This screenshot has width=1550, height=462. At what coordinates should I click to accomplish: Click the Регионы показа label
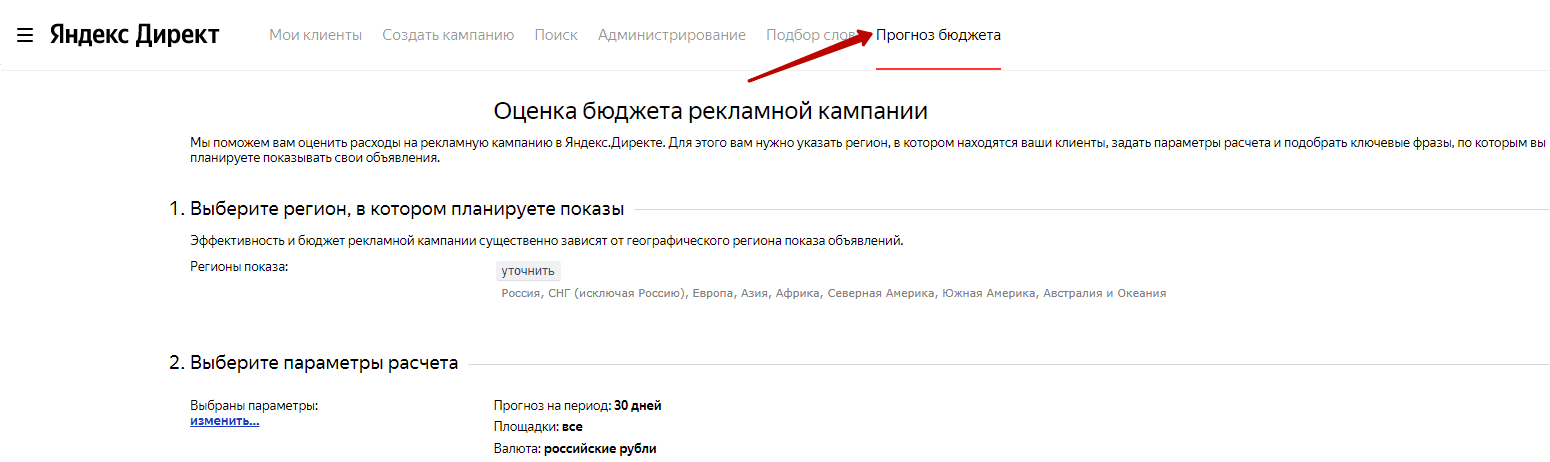(238, 266)
